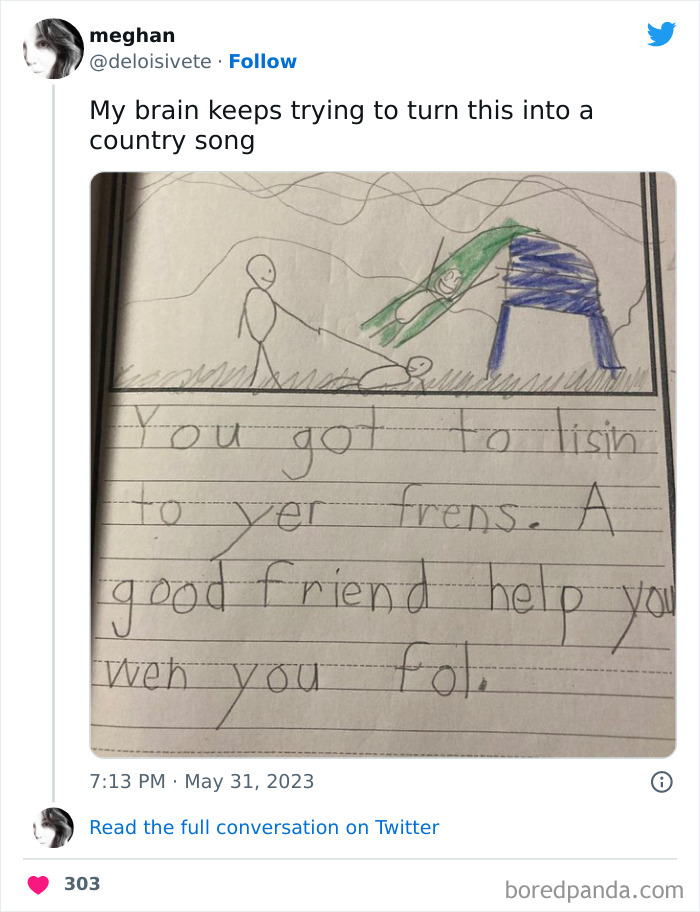Click the Twitter bird icon
Image resolution: width=700 pixels, height=912 pixels.
pos(660,33)
